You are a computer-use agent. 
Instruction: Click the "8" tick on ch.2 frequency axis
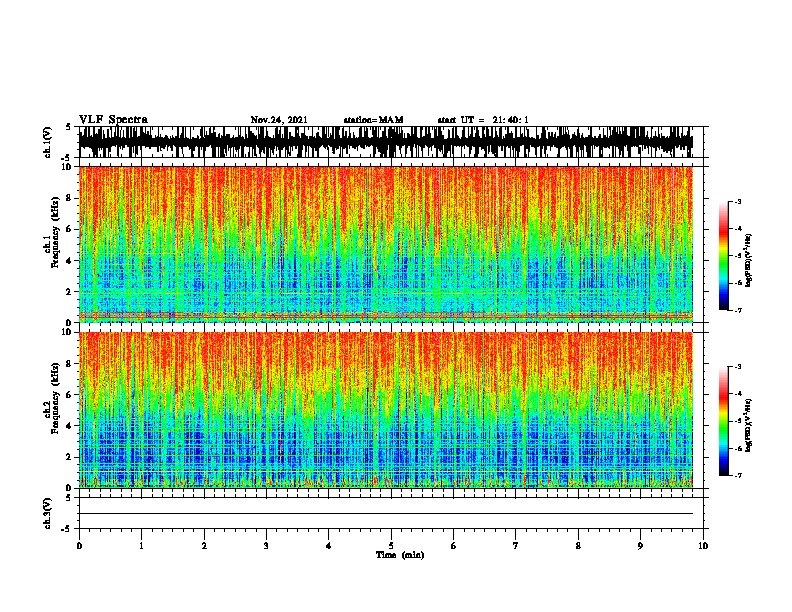pos(70,364)
